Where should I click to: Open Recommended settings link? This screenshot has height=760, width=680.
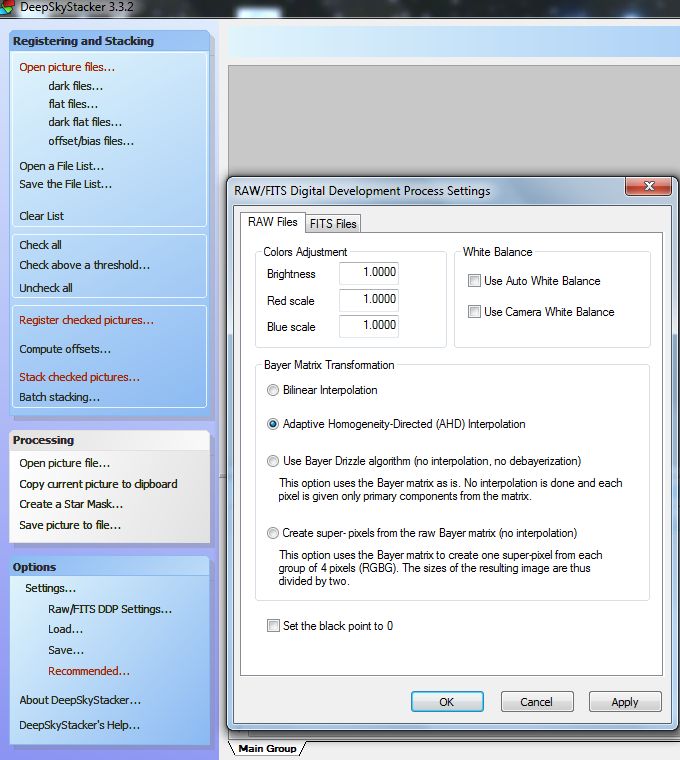[89, 671]
